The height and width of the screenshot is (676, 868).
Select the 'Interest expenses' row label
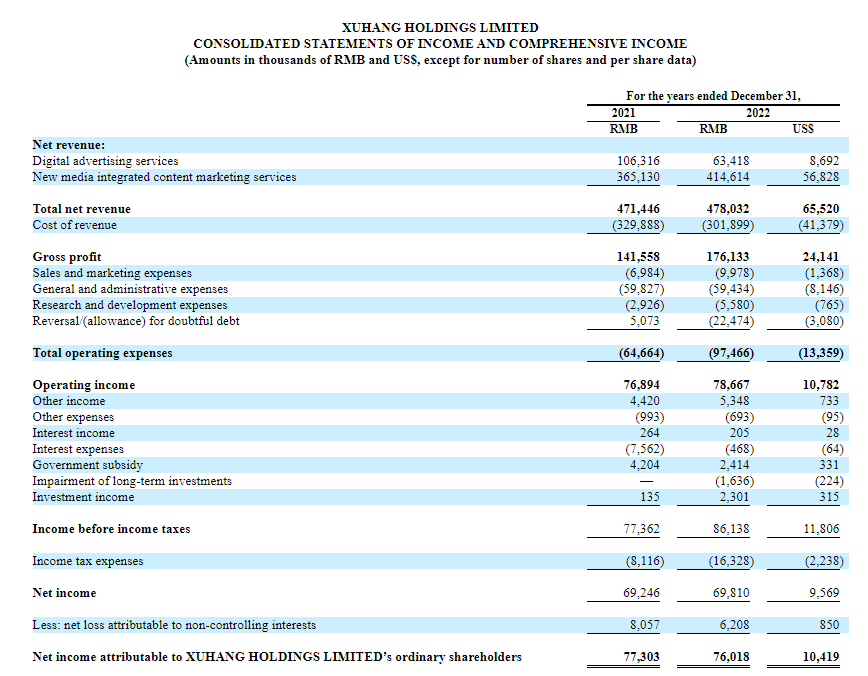78,449
